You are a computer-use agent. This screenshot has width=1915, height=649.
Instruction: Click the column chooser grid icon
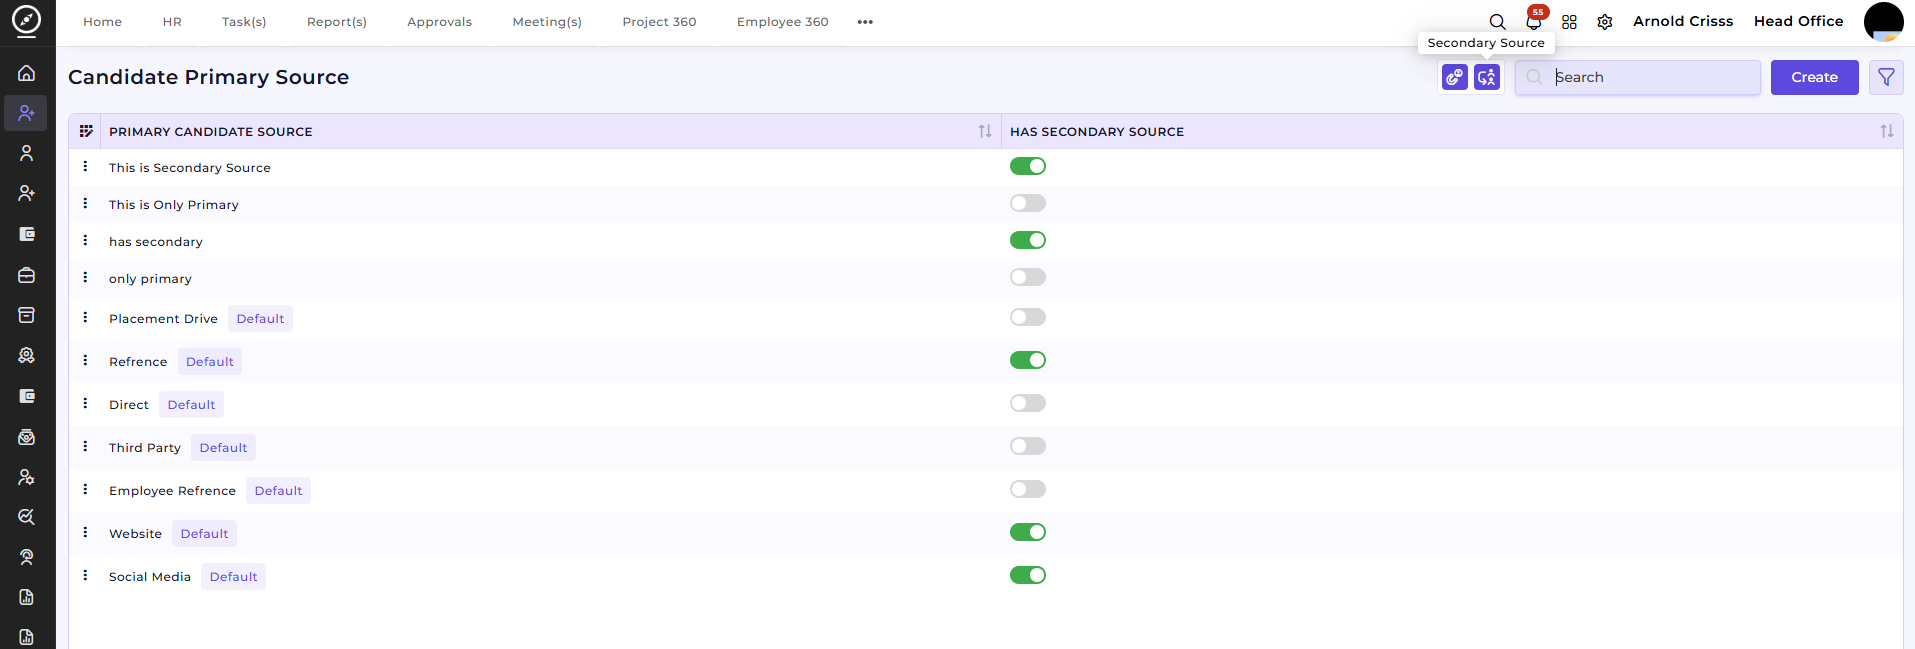click(86, 131)
